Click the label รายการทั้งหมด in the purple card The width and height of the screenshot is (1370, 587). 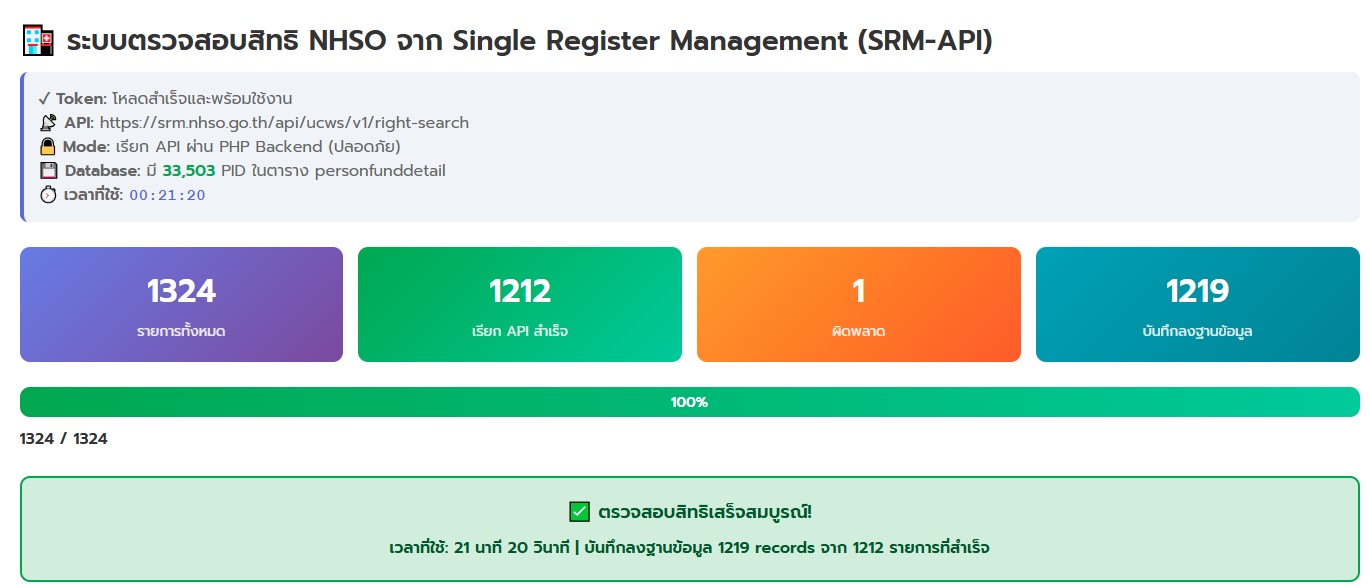(x=181, y=331)
